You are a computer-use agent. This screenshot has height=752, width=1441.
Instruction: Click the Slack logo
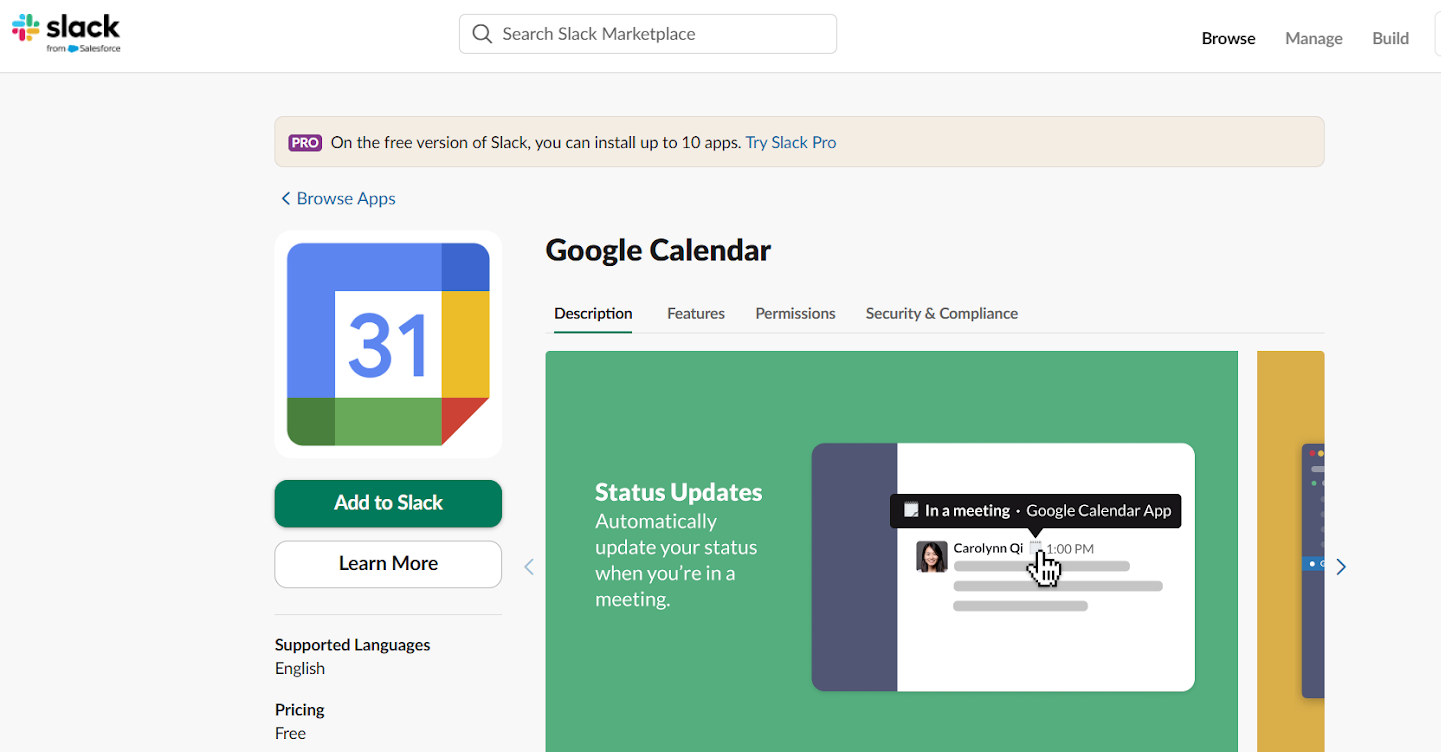[x=66, y=32]
